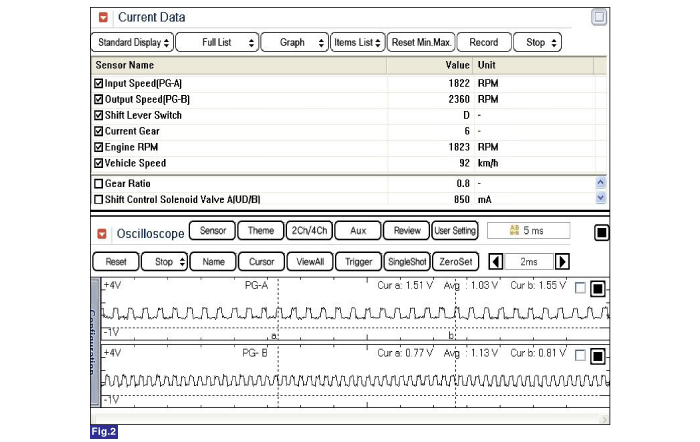Viewport: 700px width, 442px height.
Task: Click the Record button
Action: coord(484,43)
